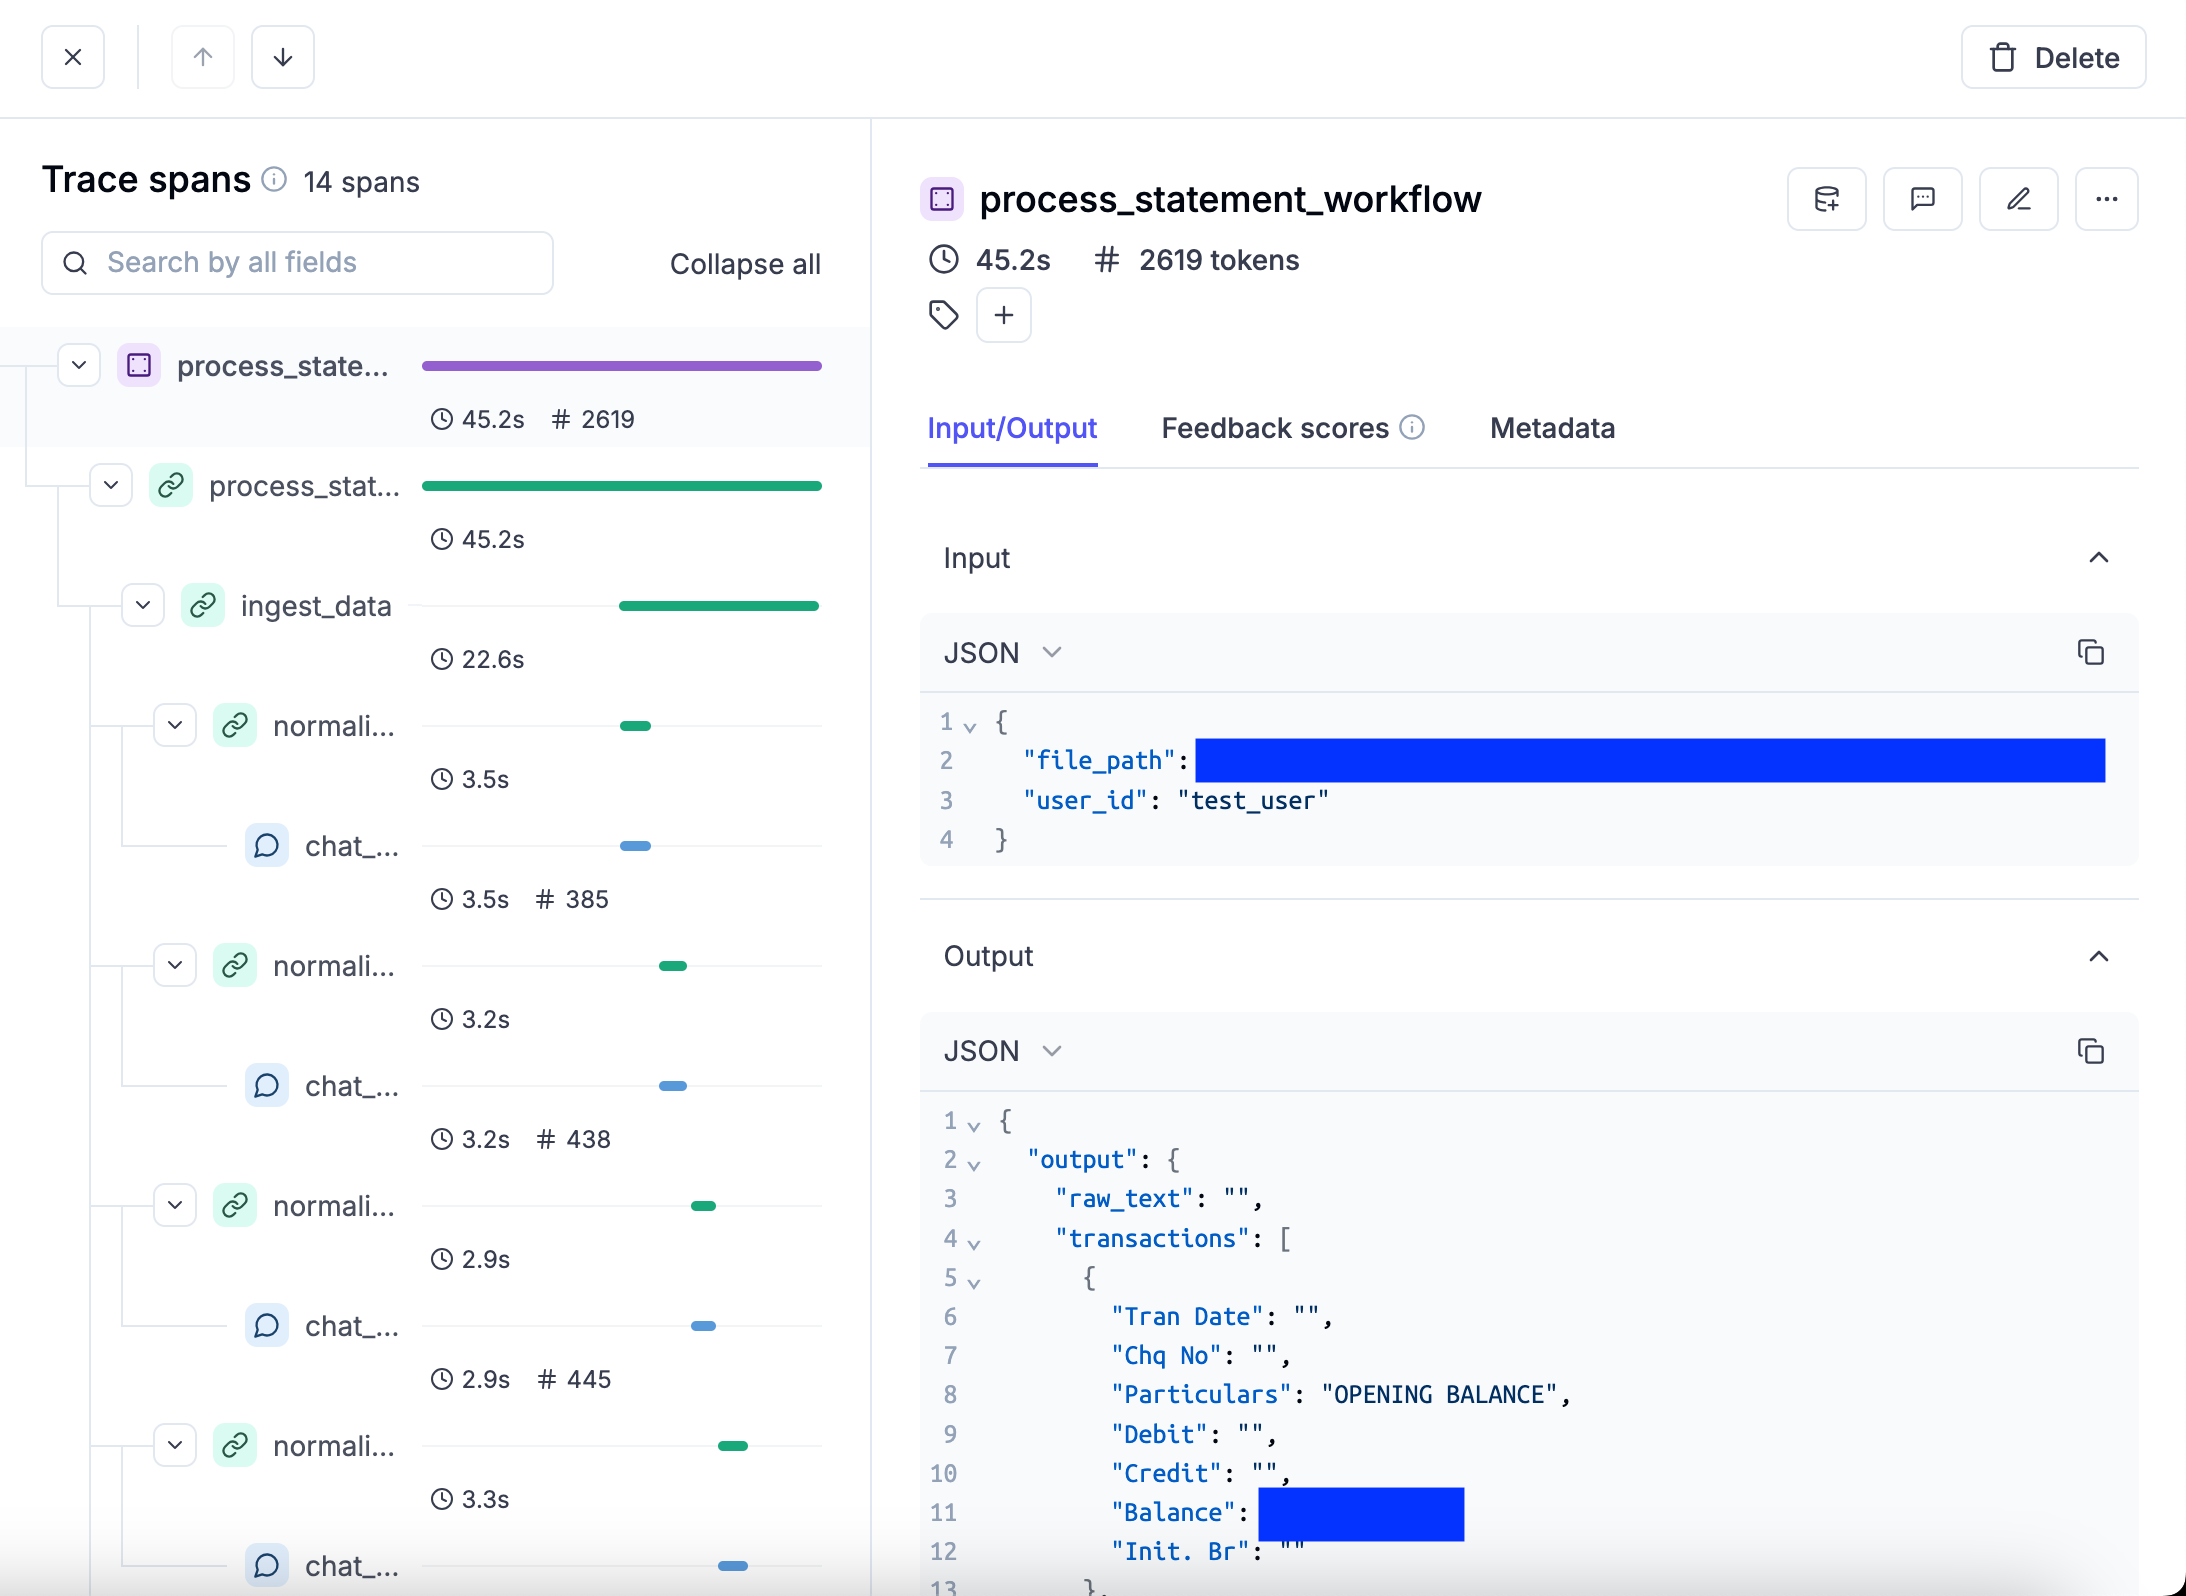Copy the Input JSON content
The height and width of the screenshot is (1596, 2186).
click(2091, 652)
